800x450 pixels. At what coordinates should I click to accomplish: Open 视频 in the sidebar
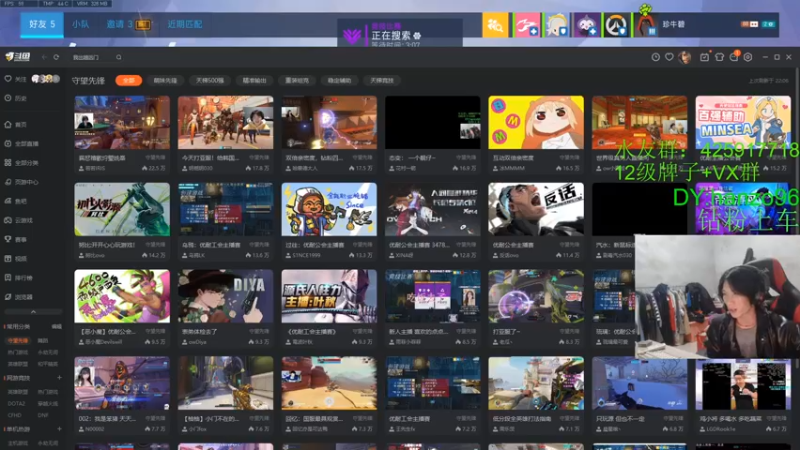point(15,259)
